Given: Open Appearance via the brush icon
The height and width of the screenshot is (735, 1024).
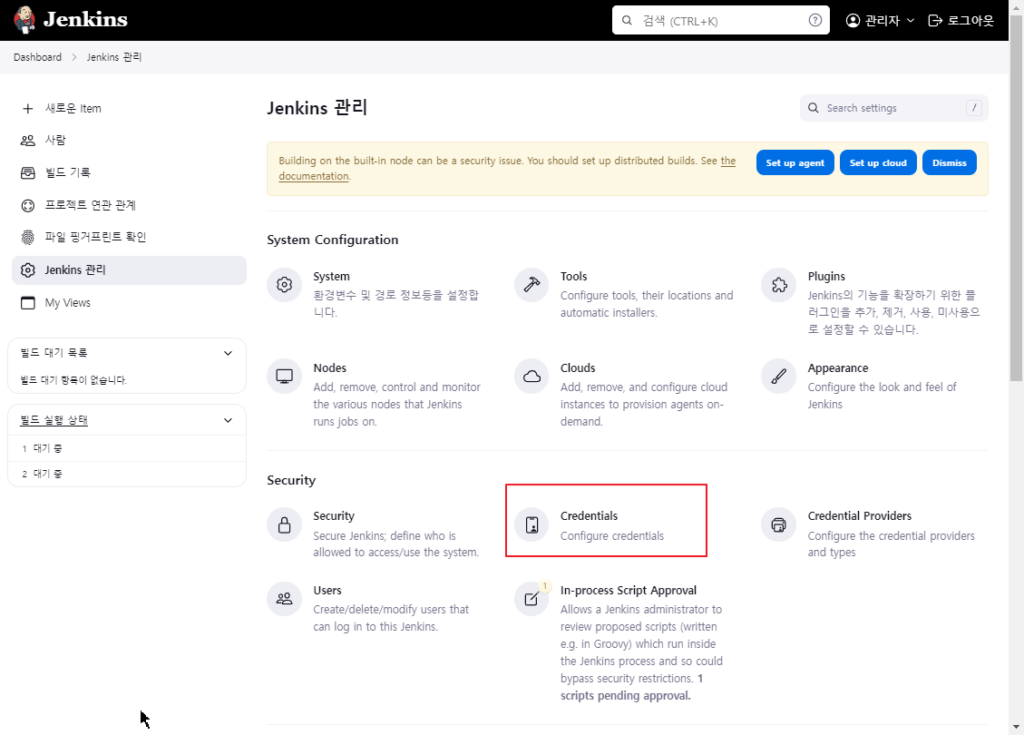Looking at the screenshot, I should pyautogui.click(x=778, y=376).
